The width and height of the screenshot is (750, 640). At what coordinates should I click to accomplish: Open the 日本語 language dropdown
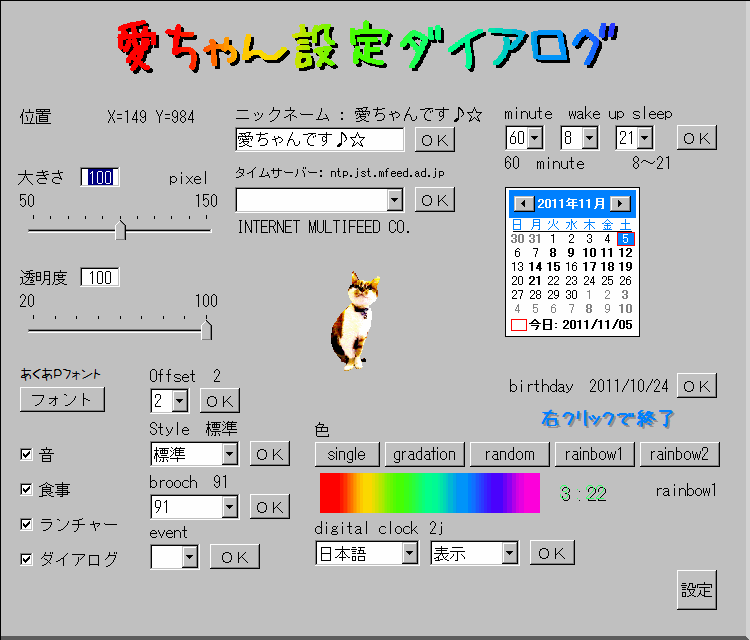(408, 553)
